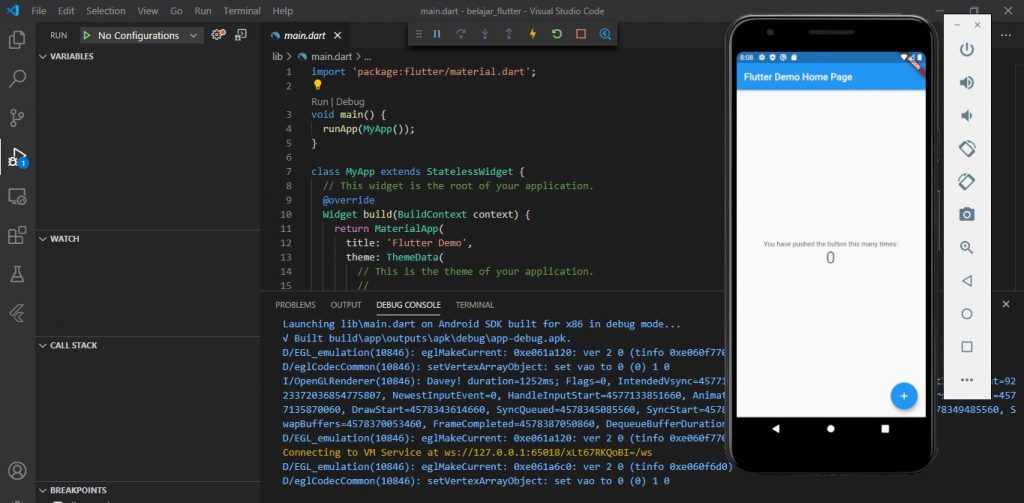Screen dimensions: 1024x503
Task: Click main.dart in the breadcrumb
Action: click(x=330, y=57)
